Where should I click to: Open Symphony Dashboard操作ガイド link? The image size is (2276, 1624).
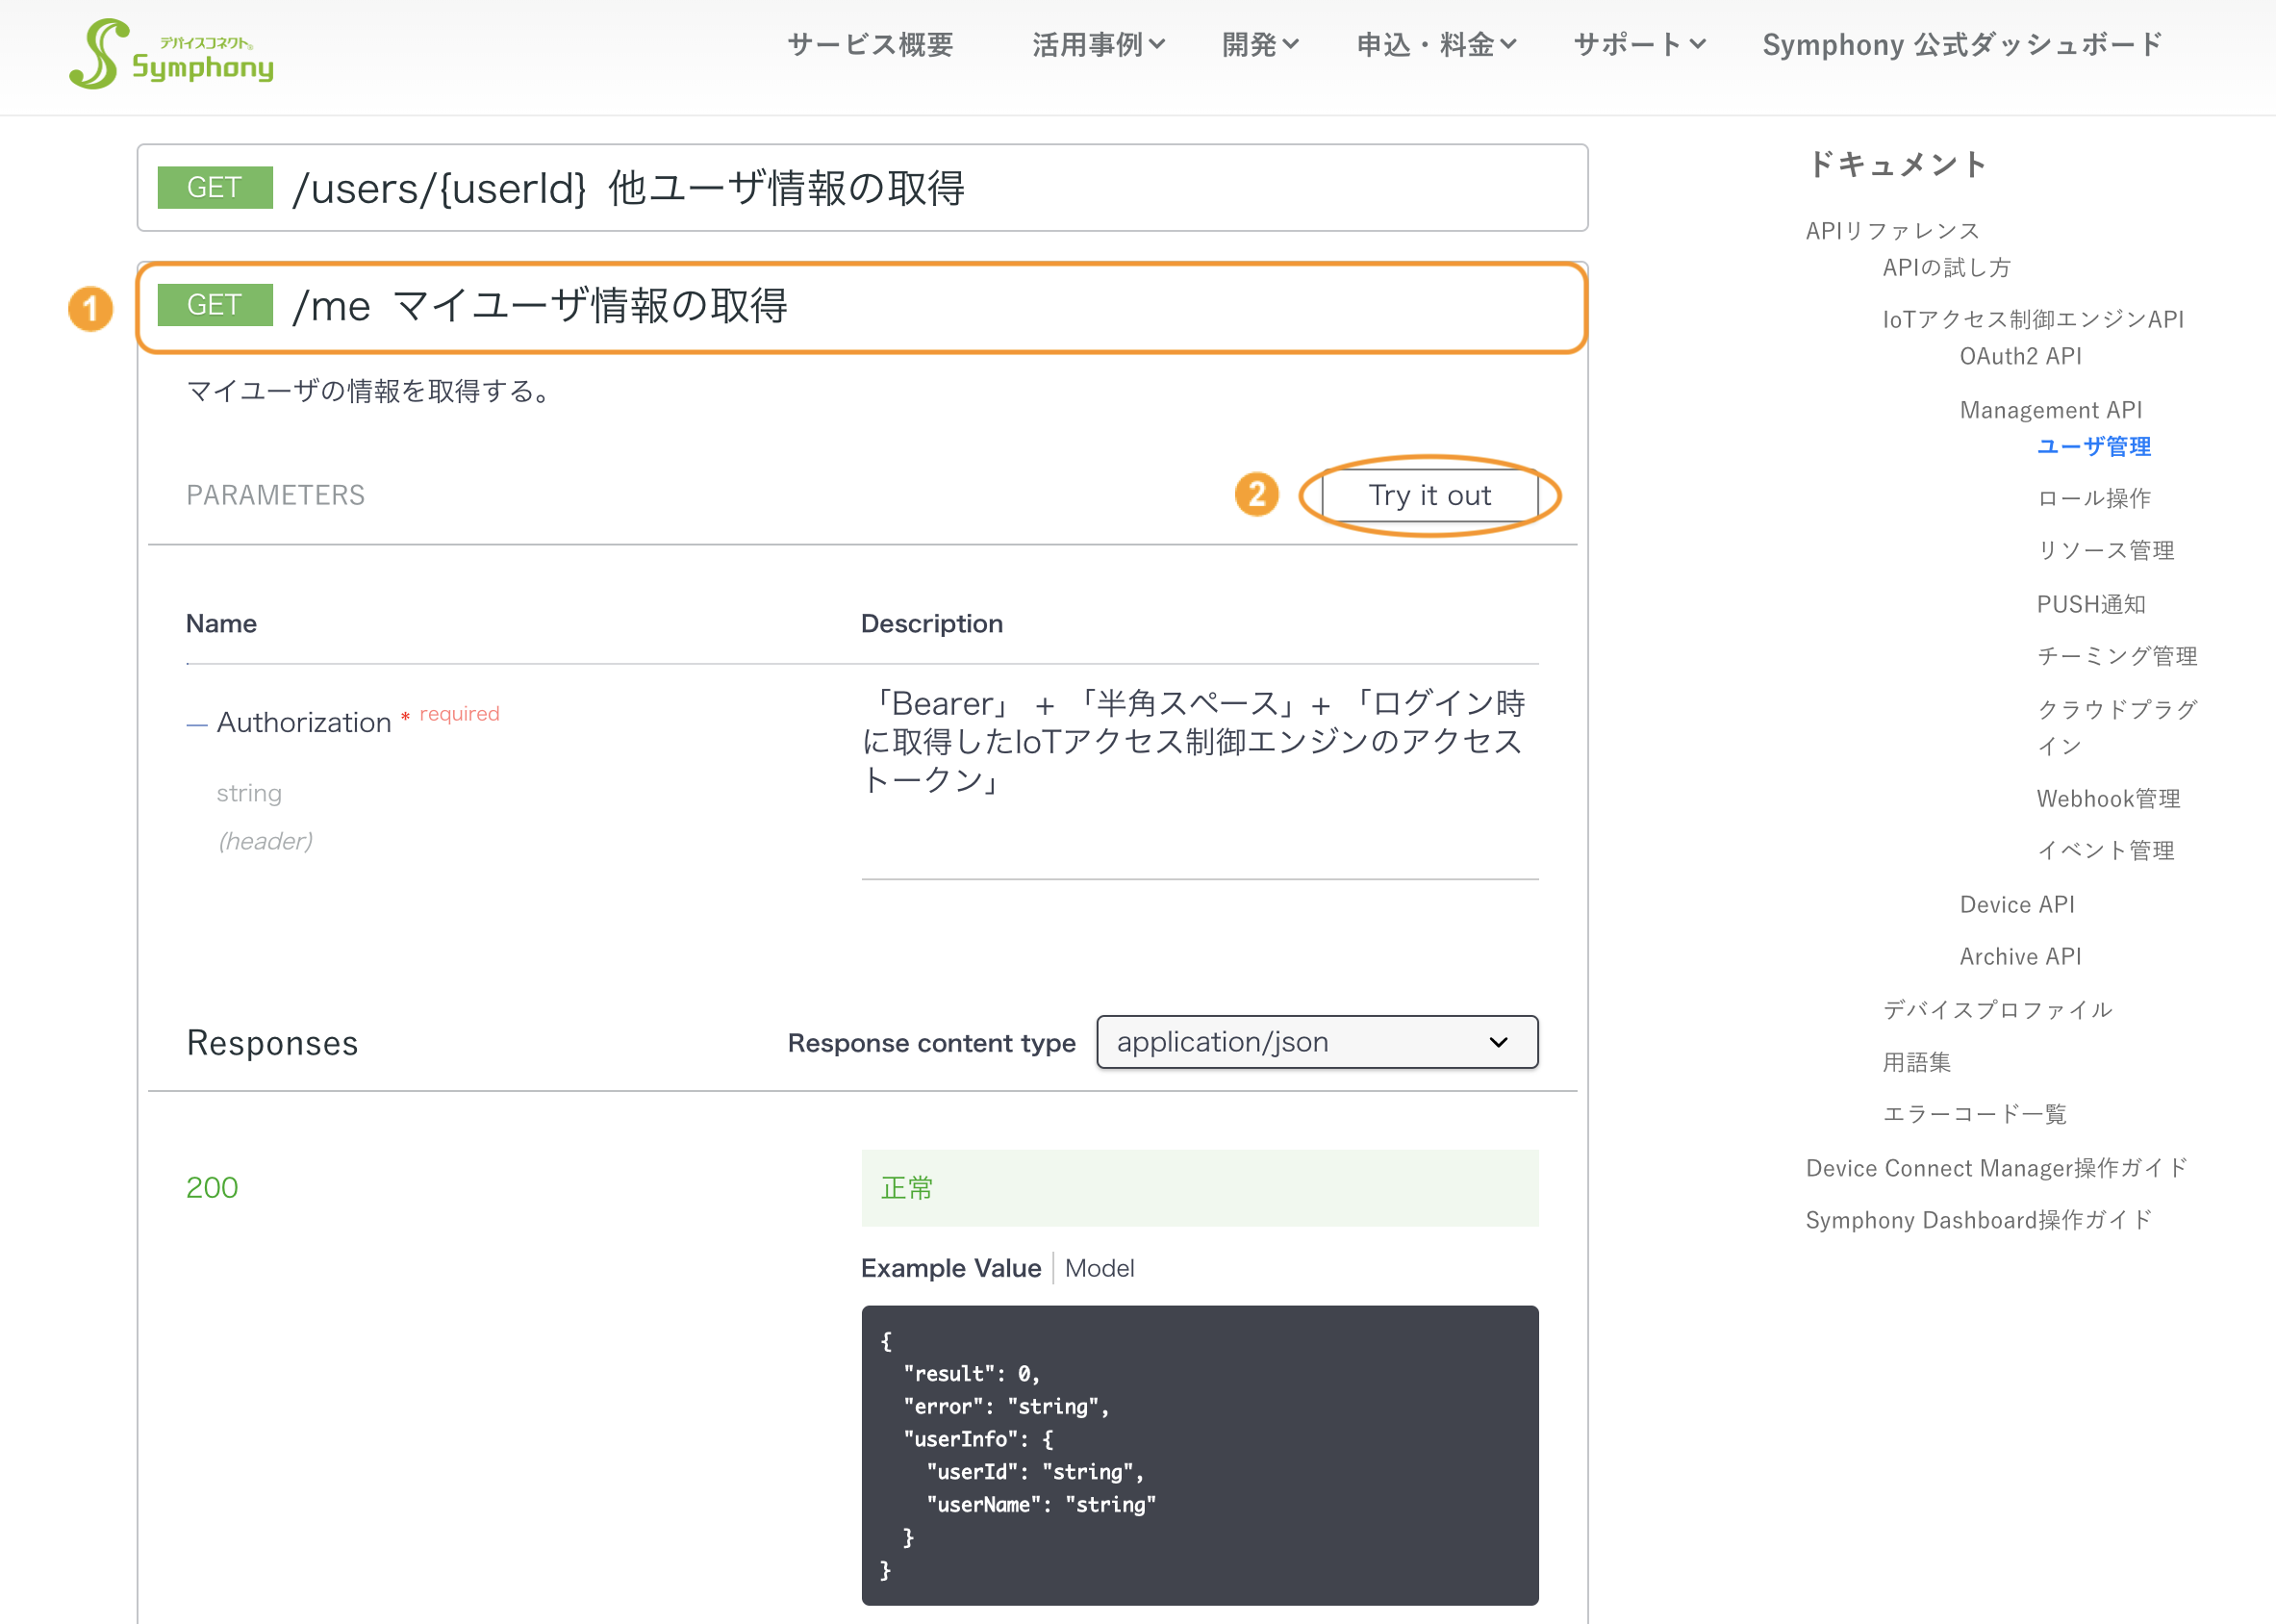click(1978, 1220)
